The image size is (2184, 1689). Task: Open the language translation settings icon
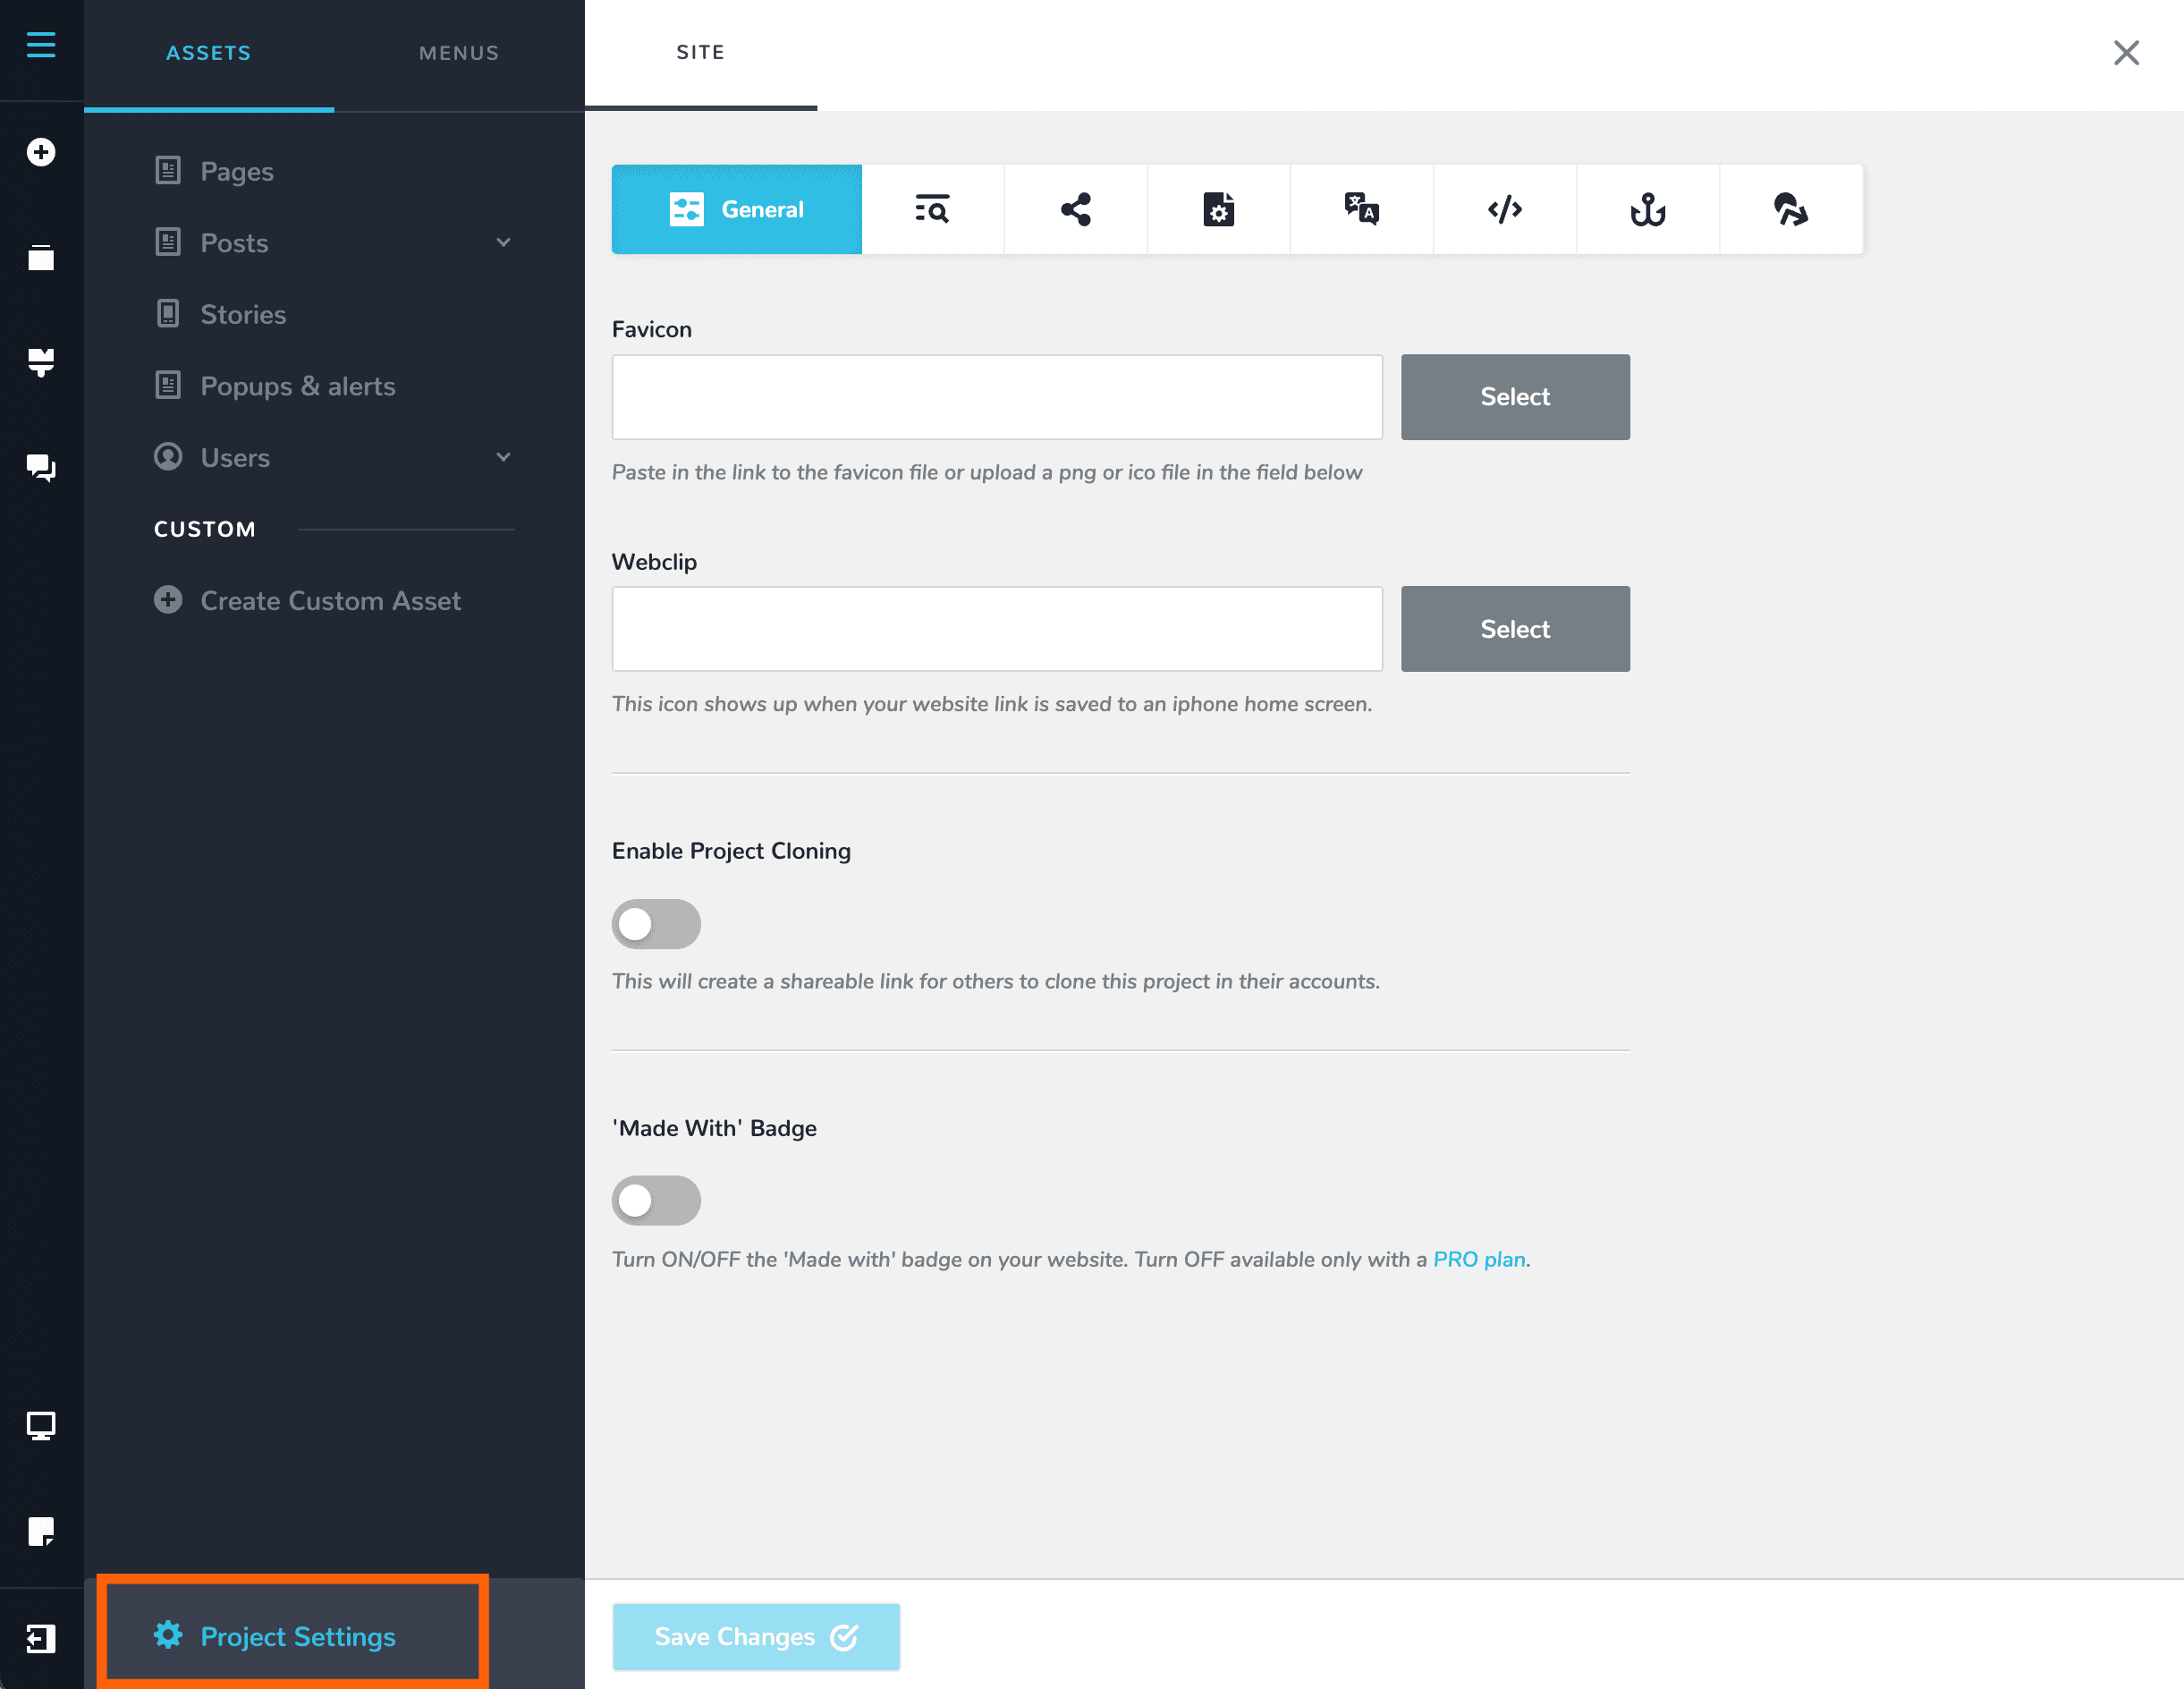tap(1362, 209)
